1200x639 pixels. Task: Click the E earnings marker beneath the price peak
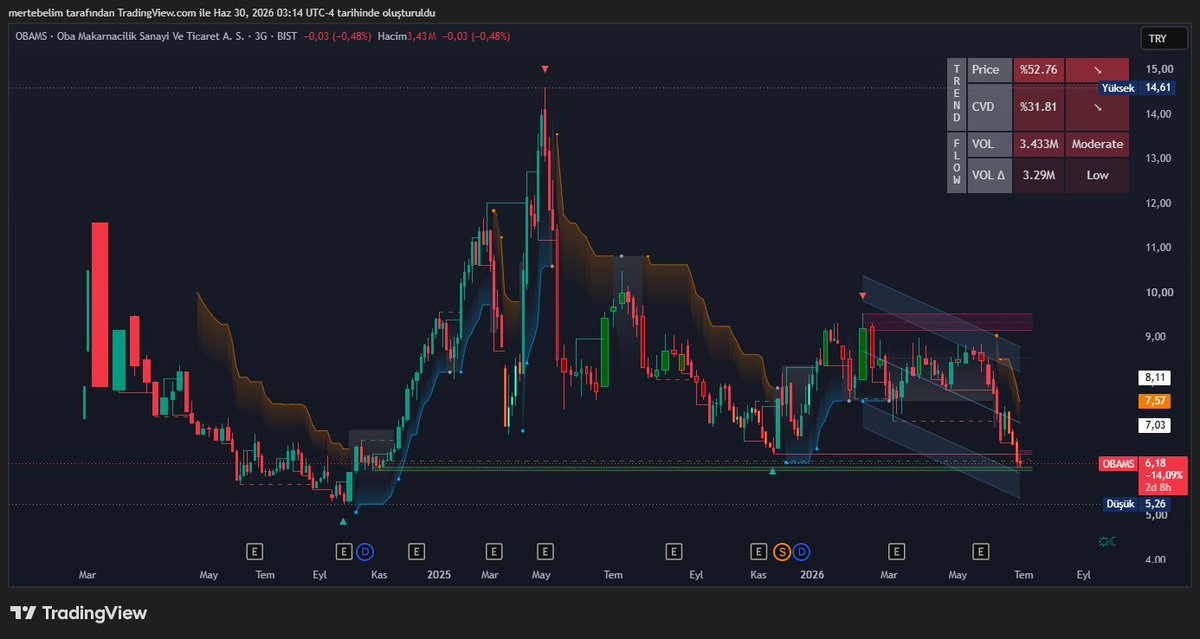[545, 550]
